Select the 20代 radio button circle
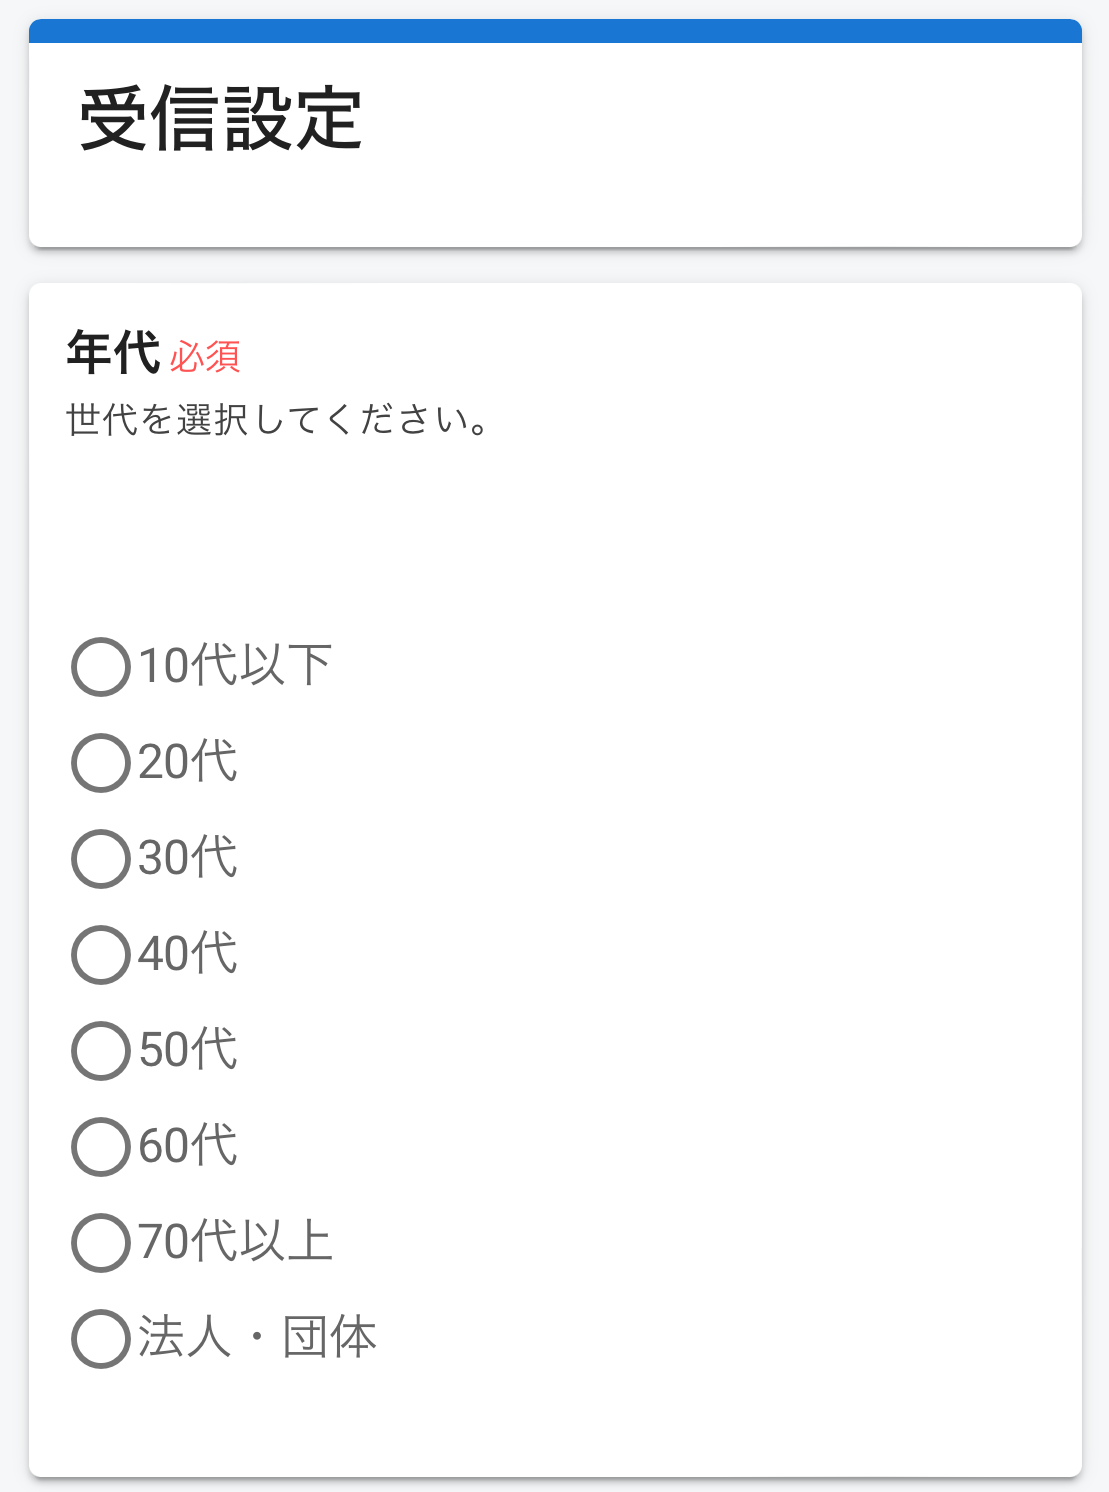 pos(101,763)
